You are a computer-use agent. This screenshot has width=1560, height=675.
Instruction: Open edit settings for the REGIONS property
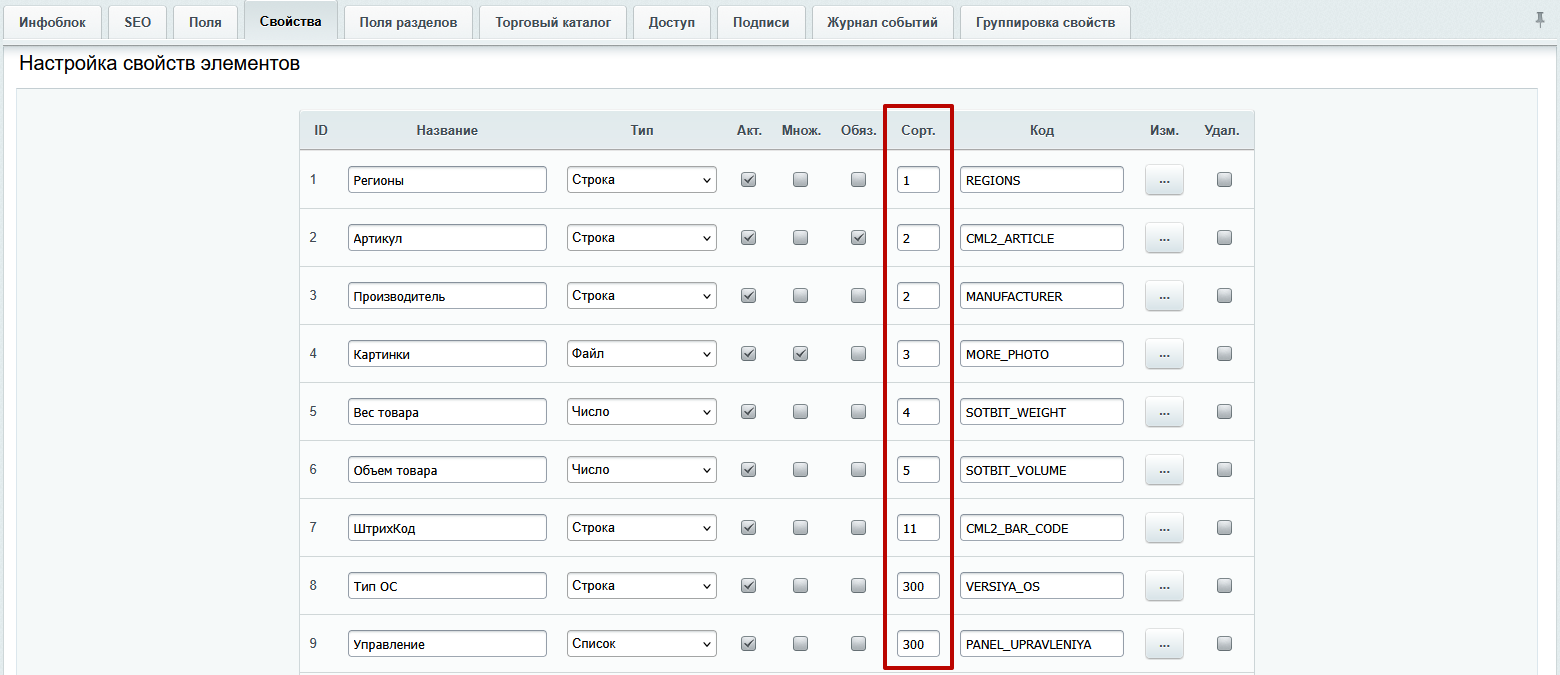[x=1163, y=179]
